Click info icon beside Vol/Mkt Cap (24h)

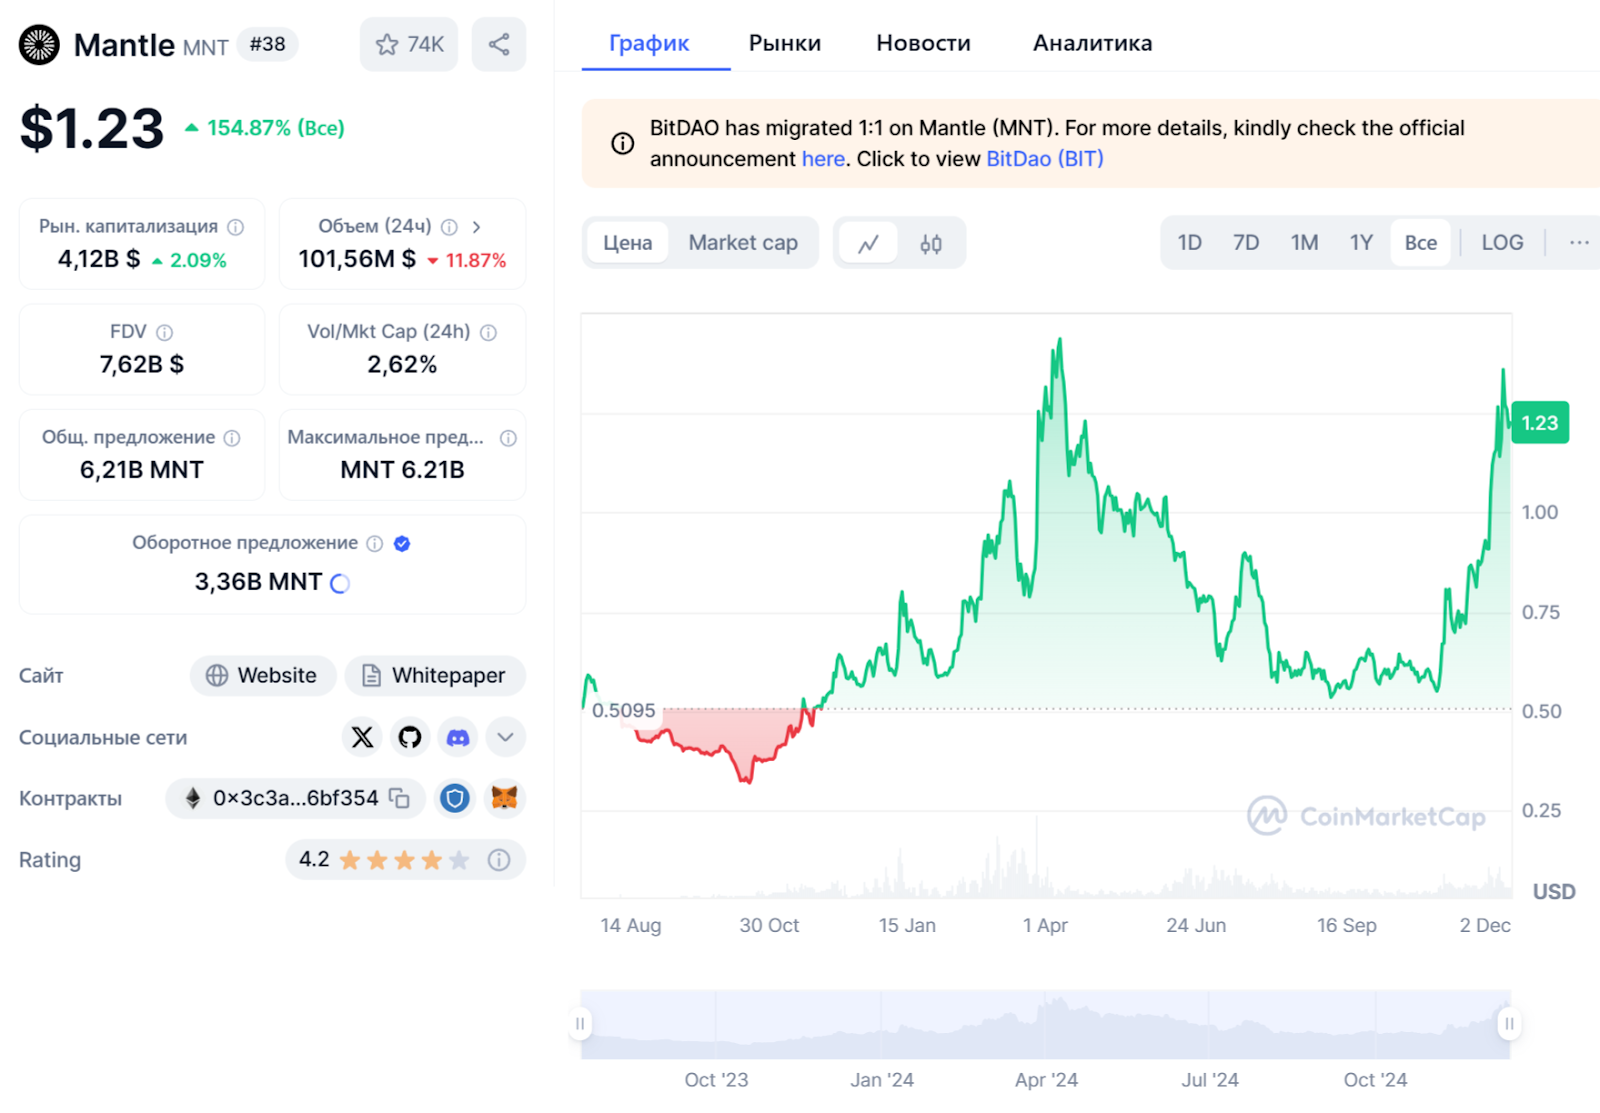pos(489,332)
